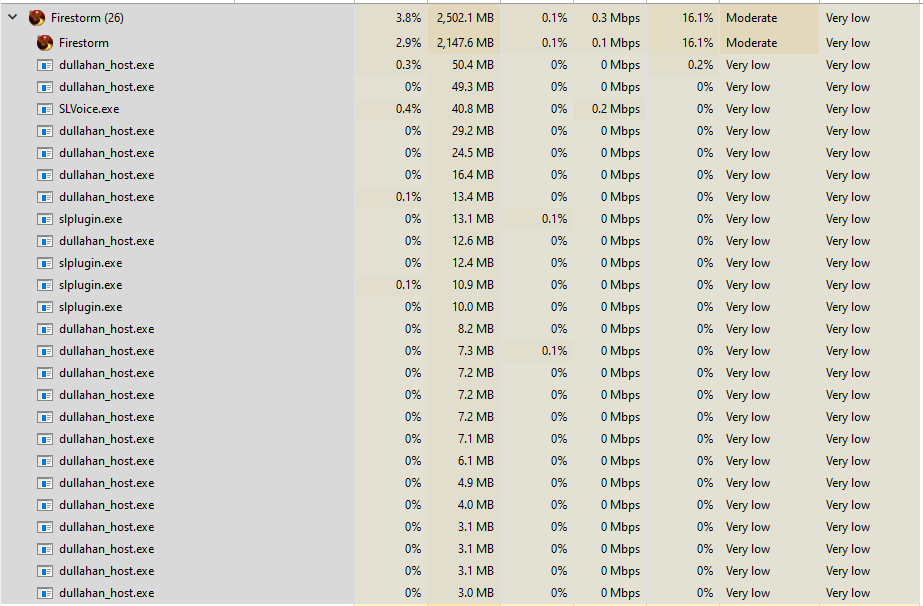Click icon of dullahan_host.exe using 16.4 MB

(x=45, y=175)
